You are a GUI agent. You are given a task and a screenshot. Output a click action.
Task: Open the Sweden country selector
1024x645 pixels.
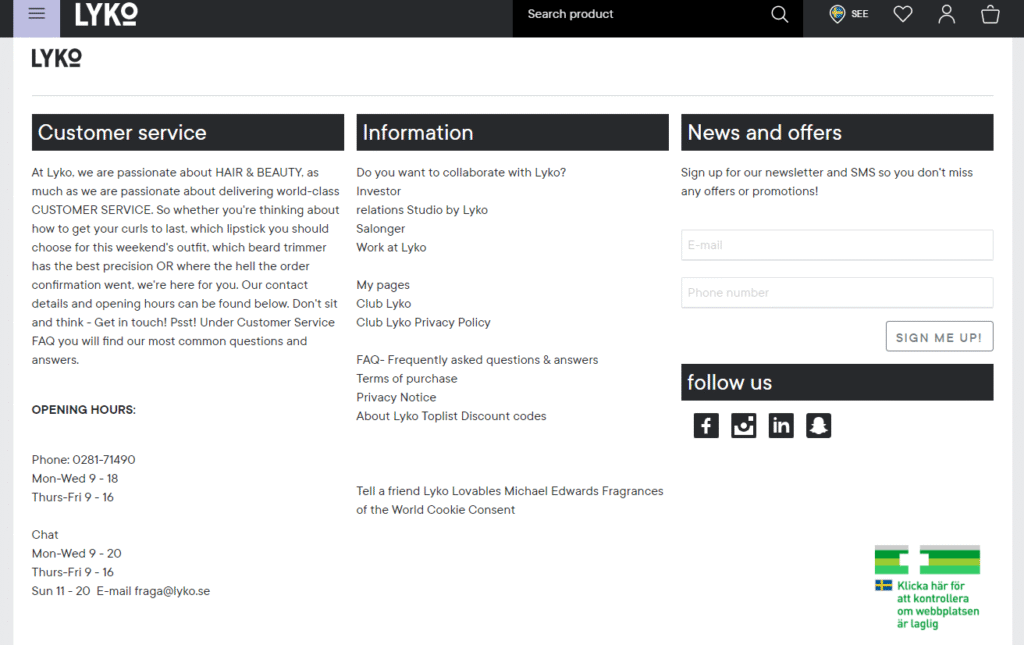point(848,14)
